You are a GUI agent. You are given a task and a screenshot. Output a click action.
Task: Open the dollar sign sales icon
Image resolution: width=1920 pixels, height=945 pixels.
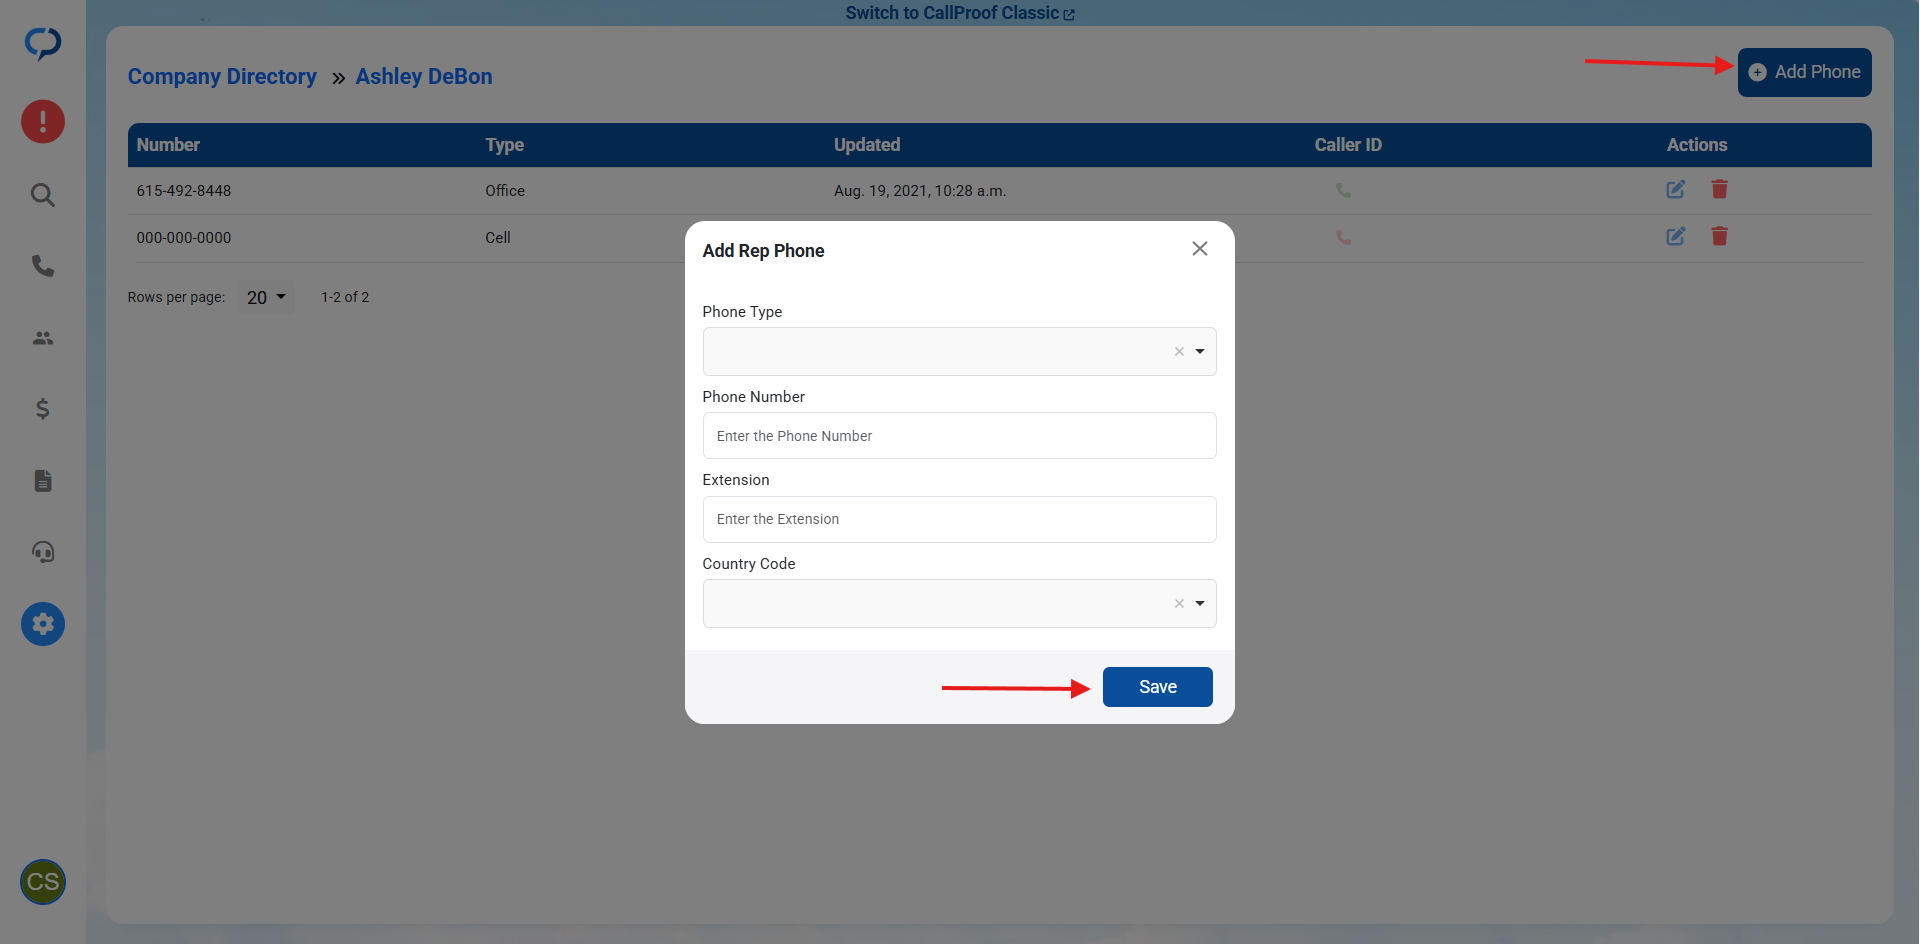click(x=43, y=409)
